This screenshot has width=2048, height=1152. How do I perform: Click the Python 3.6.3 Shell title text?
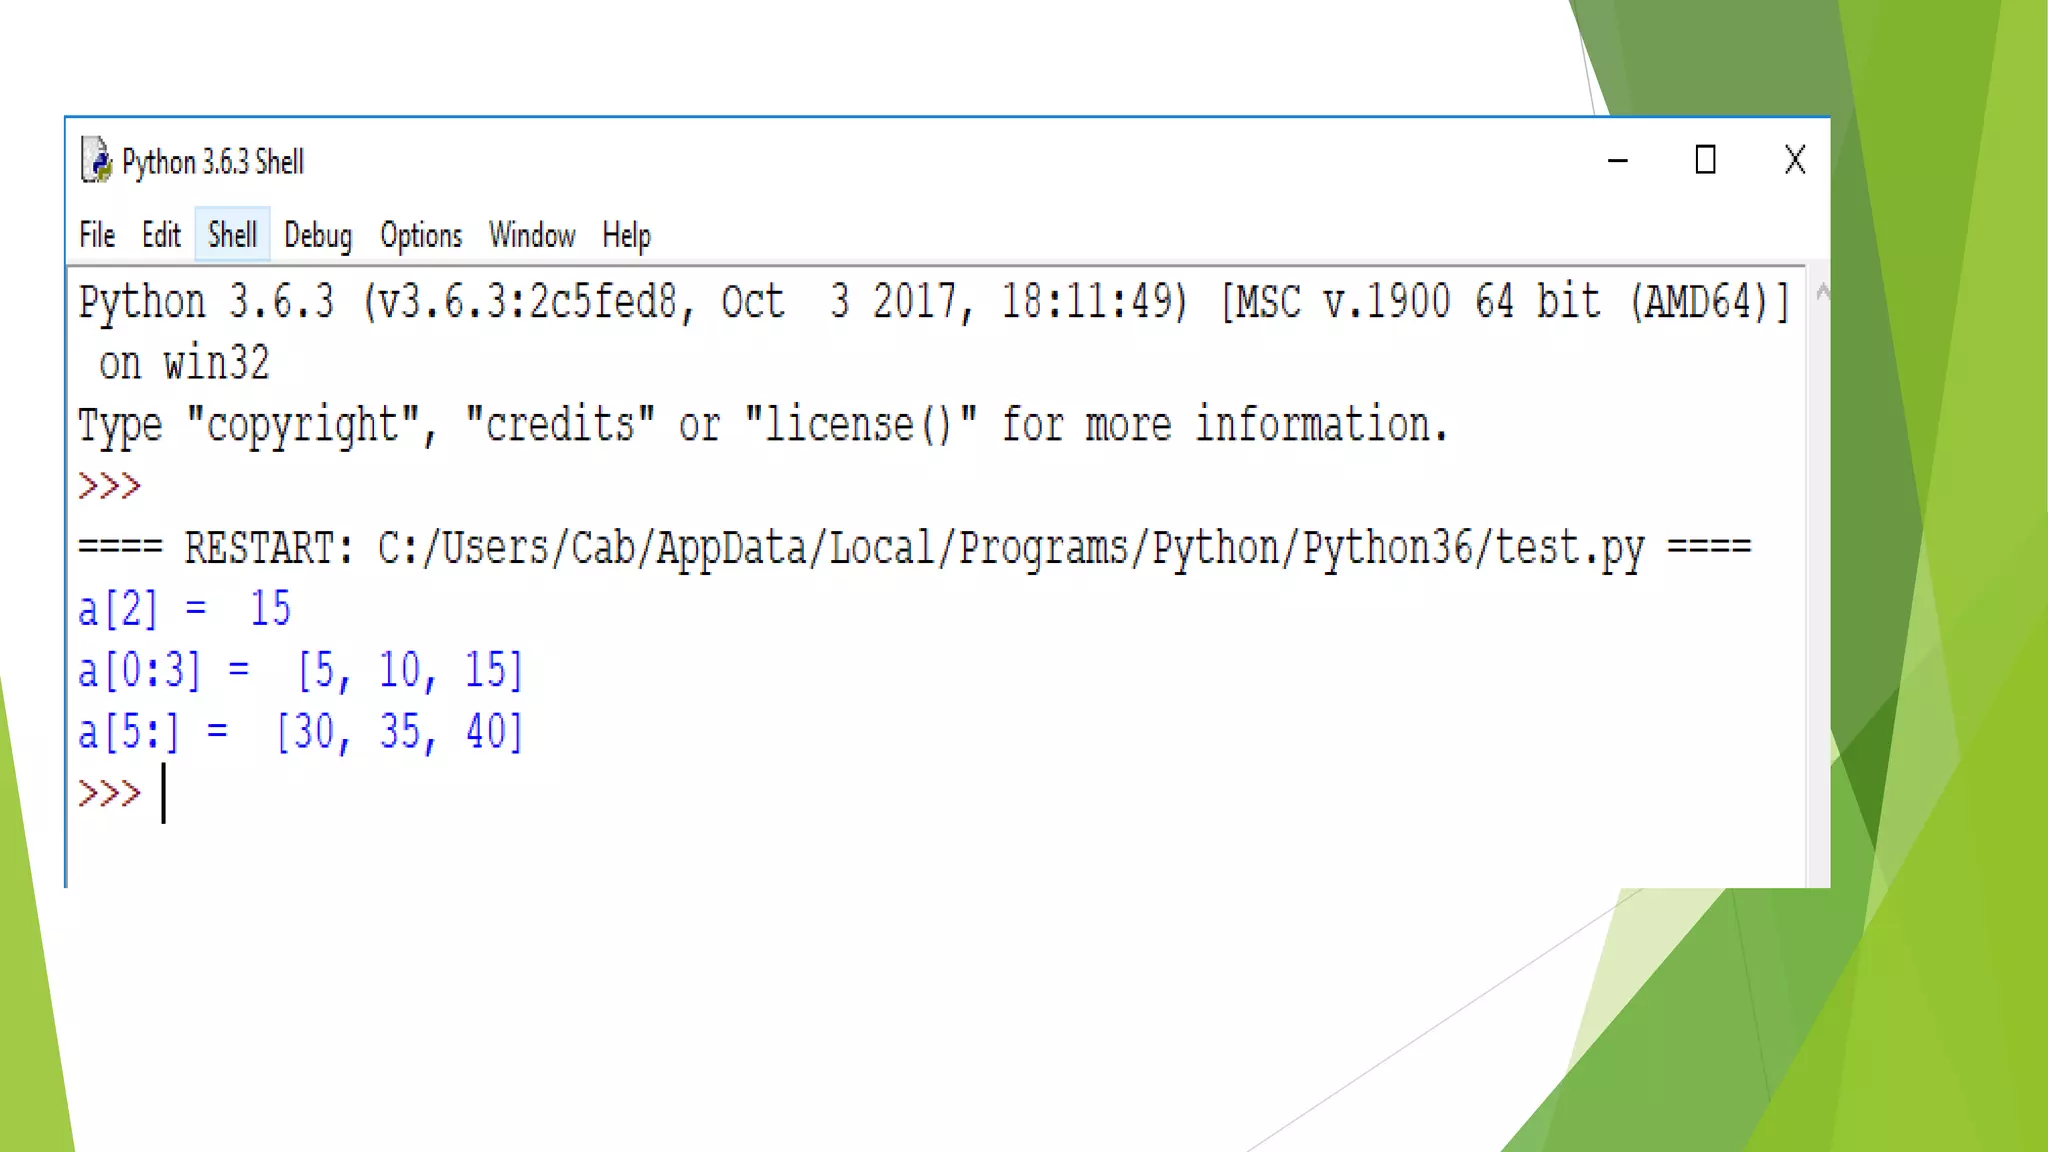click(x=213, y=162)
